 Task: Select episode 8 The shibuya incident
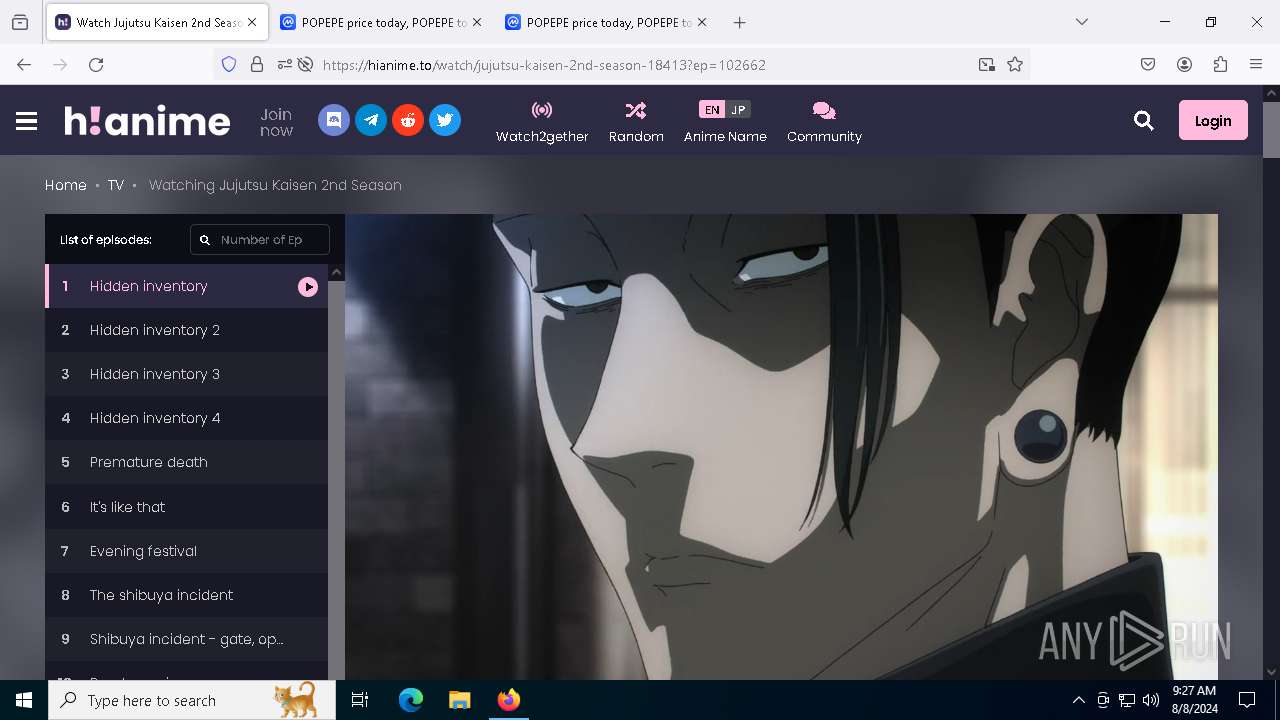187,595
